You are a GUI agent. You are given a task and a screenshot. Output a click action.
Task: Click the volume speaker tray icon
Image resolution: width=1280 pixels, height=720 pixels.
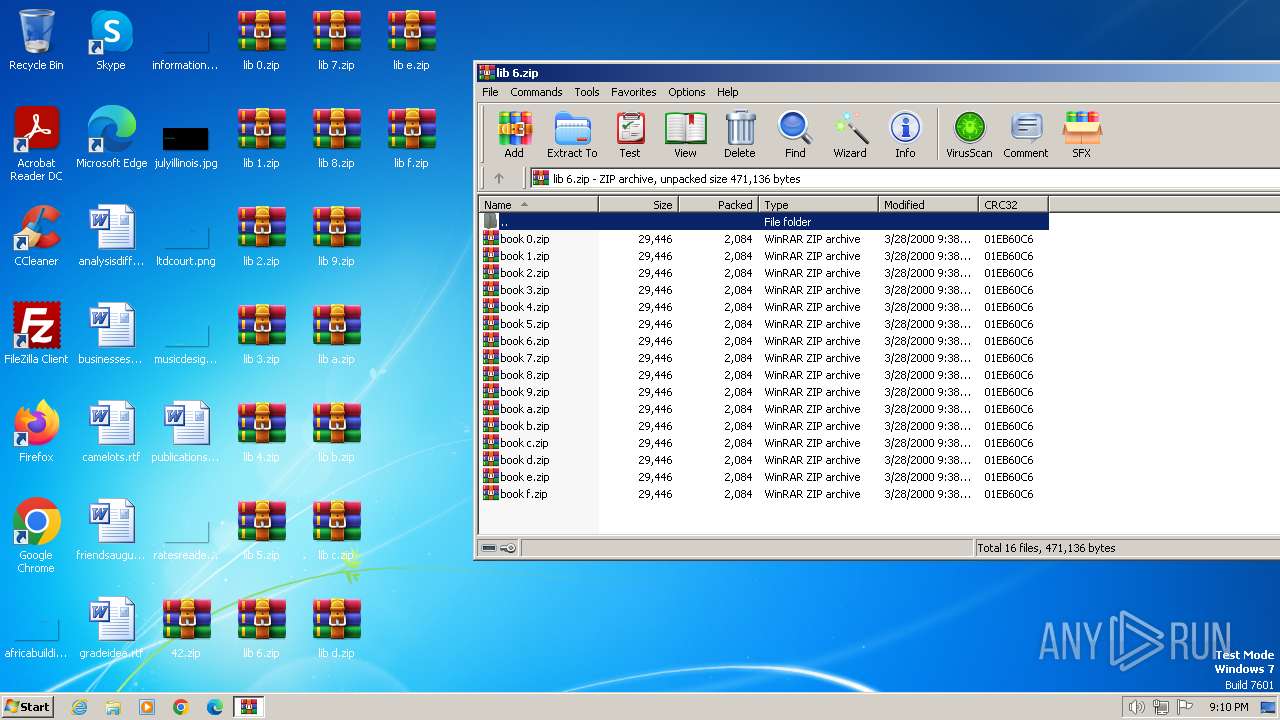point(1136,707)
